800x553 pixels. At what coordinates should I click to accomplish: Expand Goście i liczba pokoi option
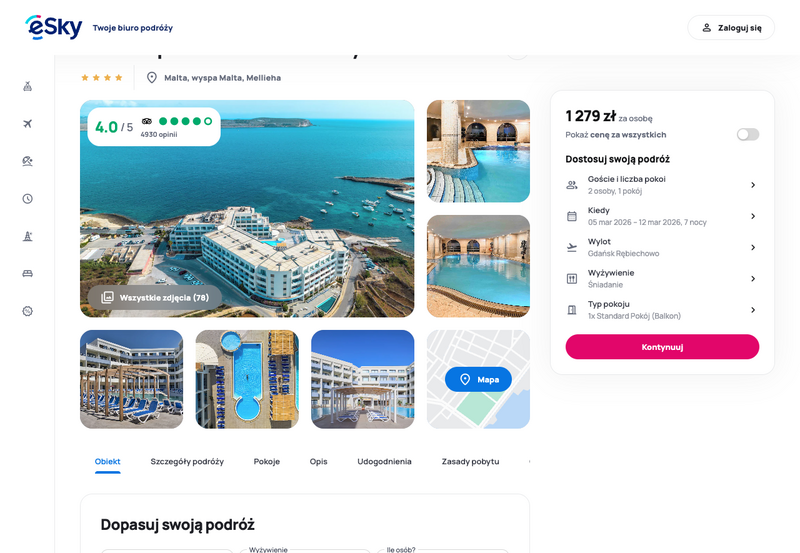[x=662, y=185]
